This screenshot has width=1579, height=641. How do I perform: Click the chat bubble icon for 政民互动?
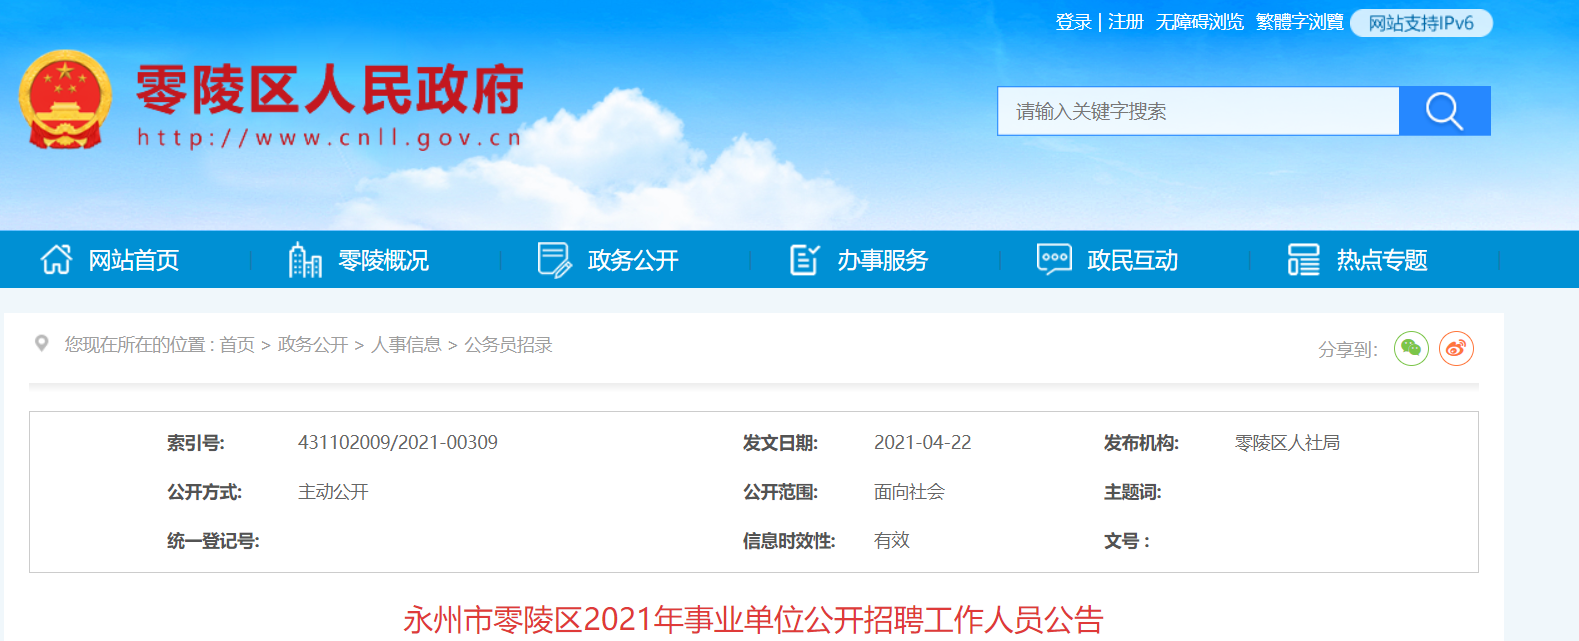click(x=1054, y=260)
